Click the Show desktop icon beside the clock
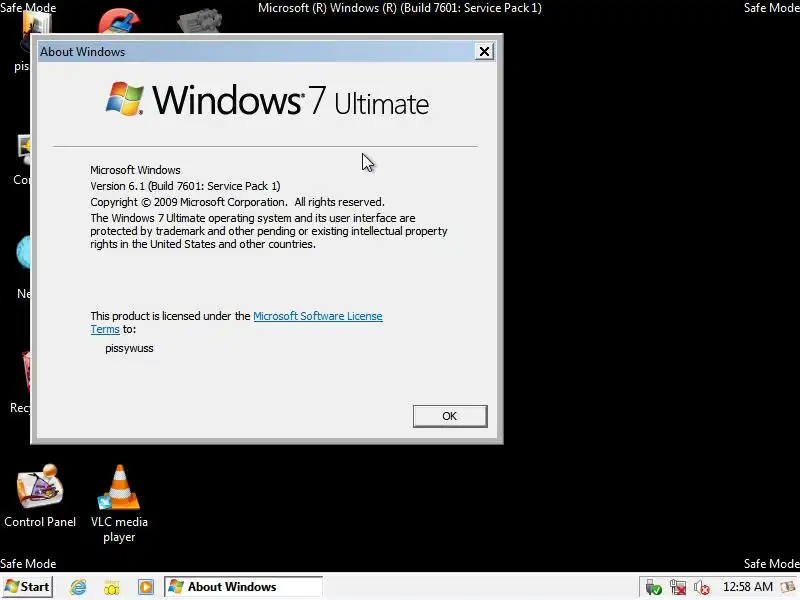Image resolution: width=800 pixels, height=600 pixels. [x=789, y=587]
